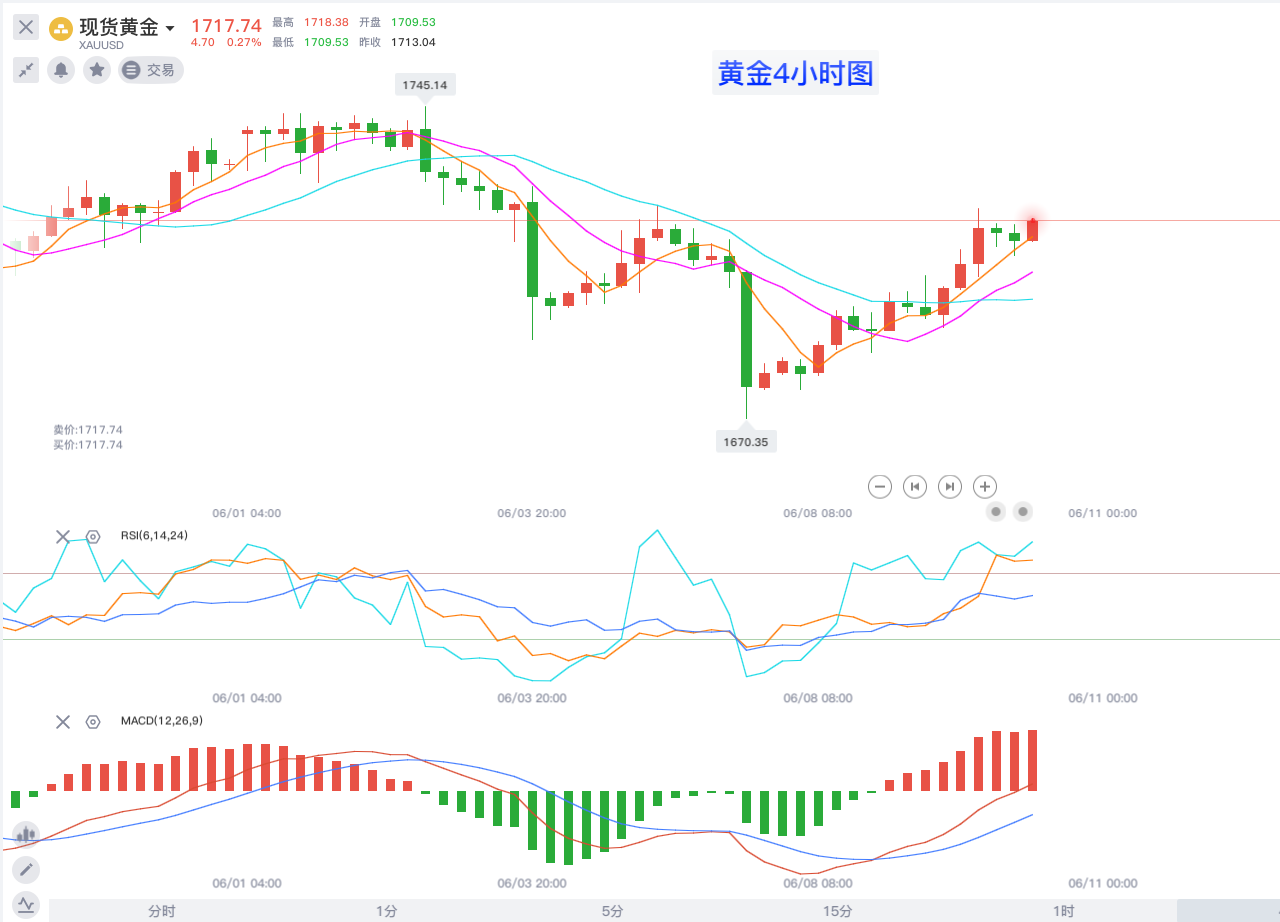Open the indicator line icon at bottom left

(x=26, y=905)
